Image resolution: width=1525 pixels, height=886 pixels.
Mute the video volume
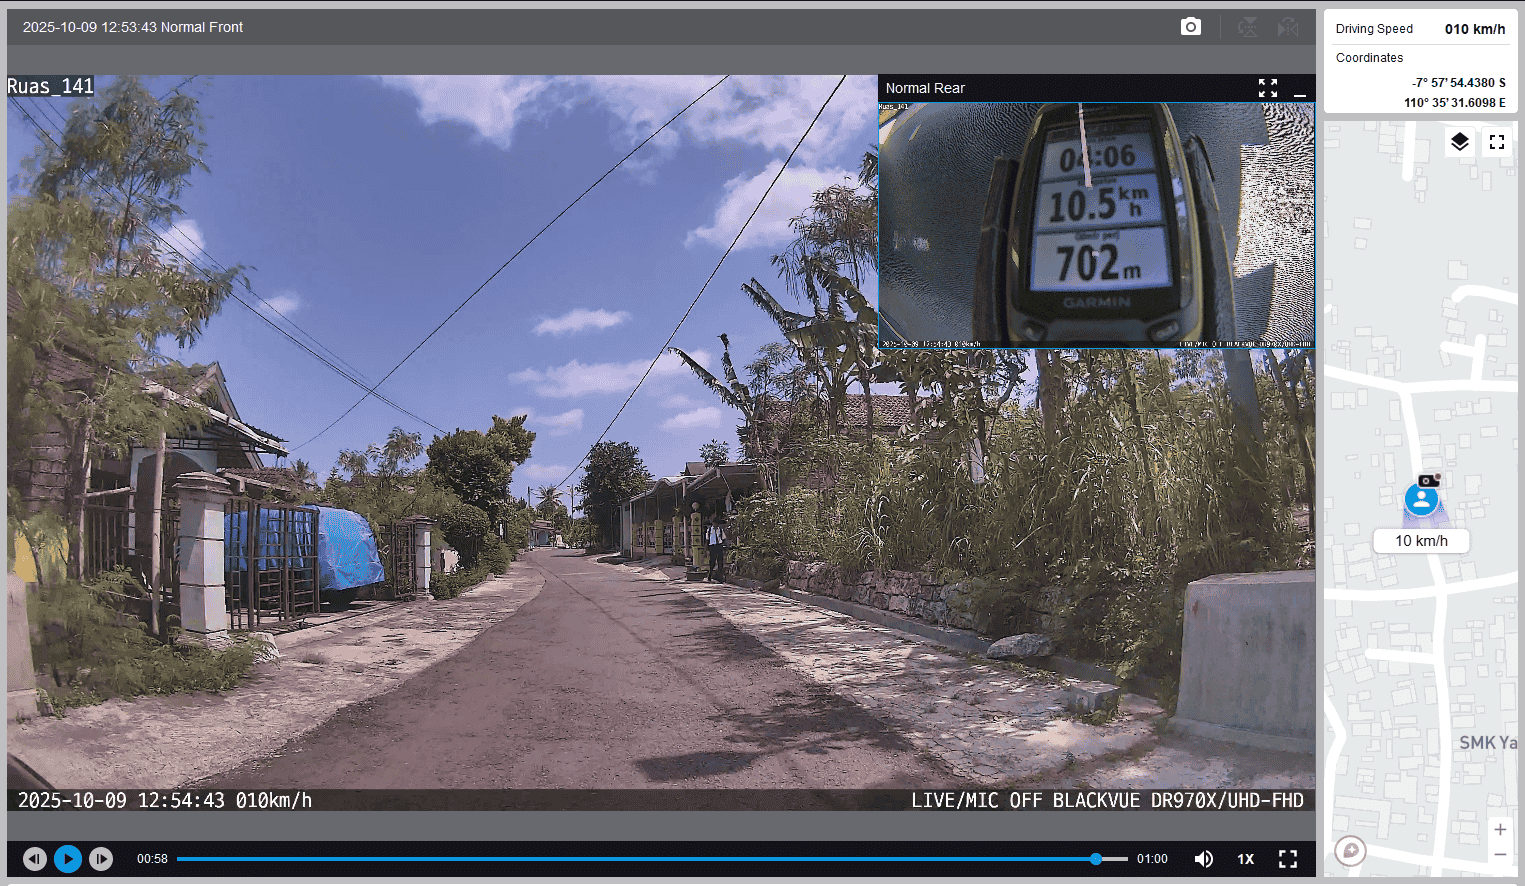pyautogui.click(x=1204, y=859)
